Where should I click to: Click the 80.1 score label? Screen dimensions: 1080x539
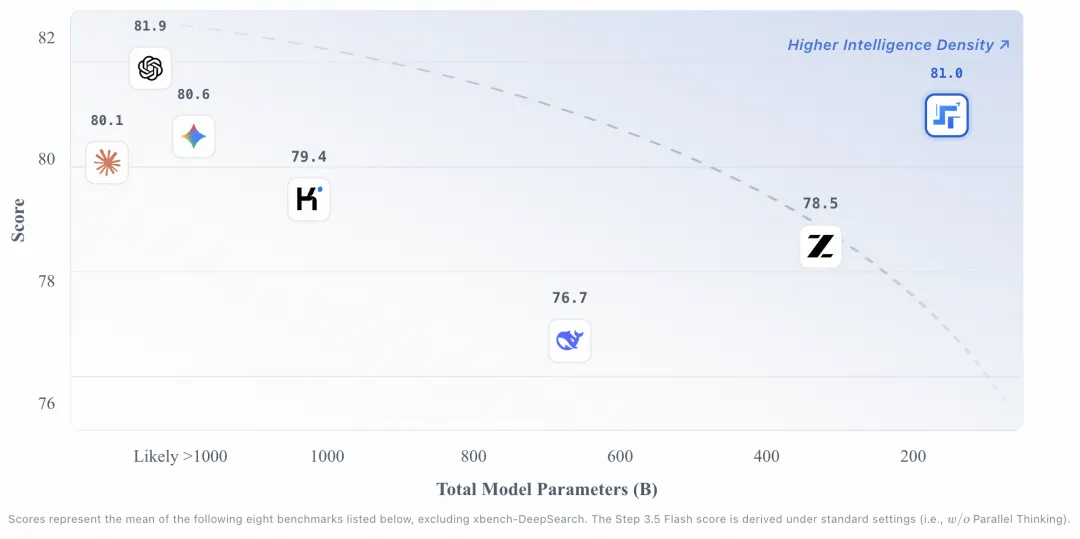[x=107, y=120]
